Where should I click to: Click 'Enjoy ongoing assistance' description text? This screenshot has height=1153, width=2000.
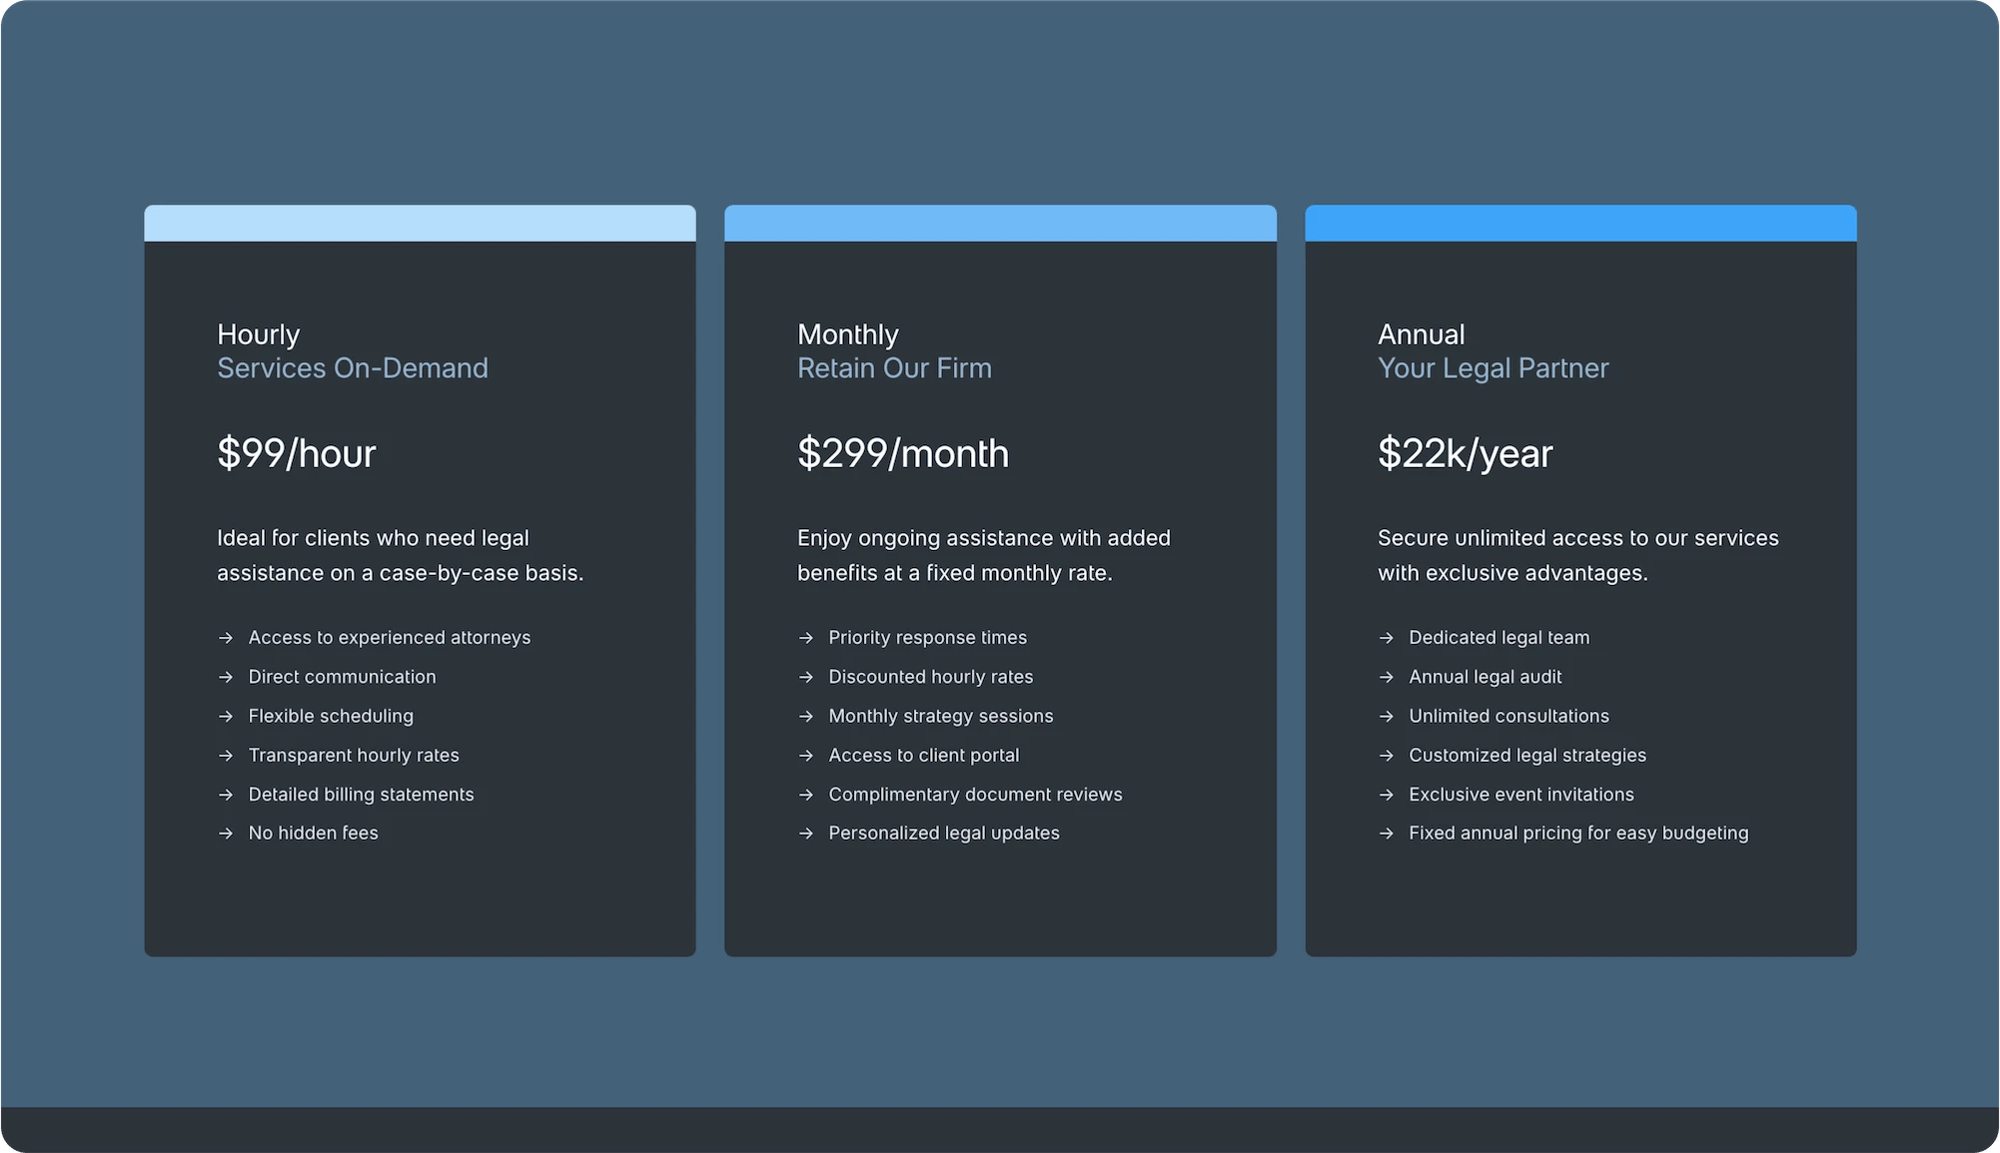(983, 555)
